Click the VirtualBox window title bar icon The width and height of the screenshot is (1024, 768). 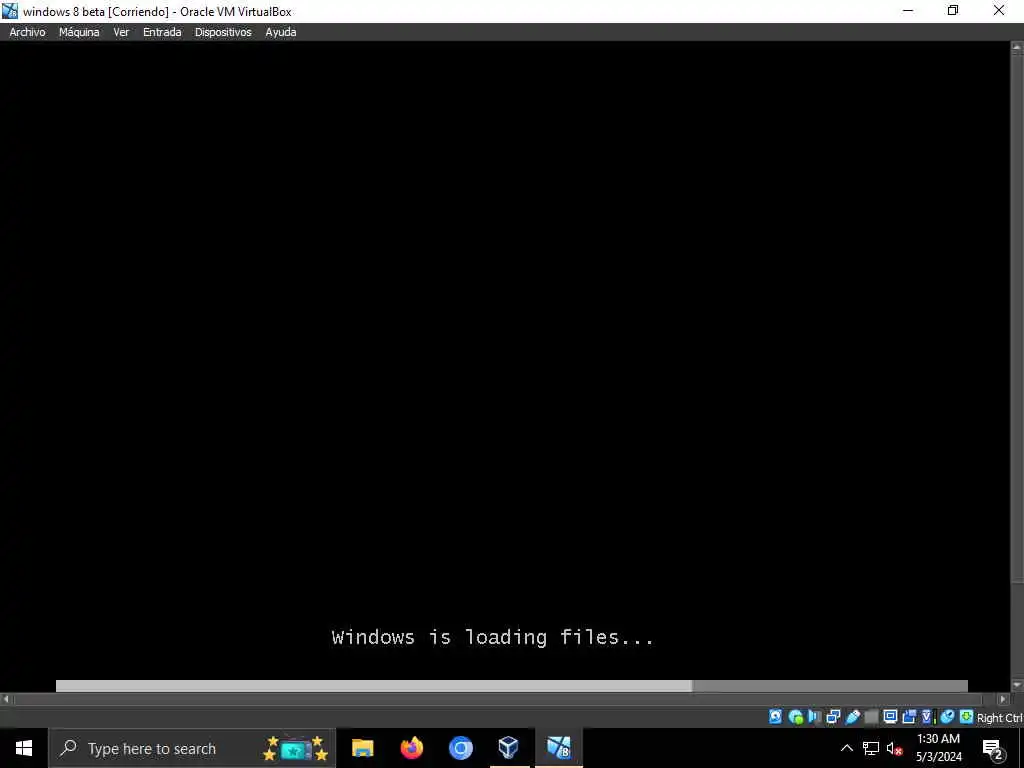click(10, 10)
